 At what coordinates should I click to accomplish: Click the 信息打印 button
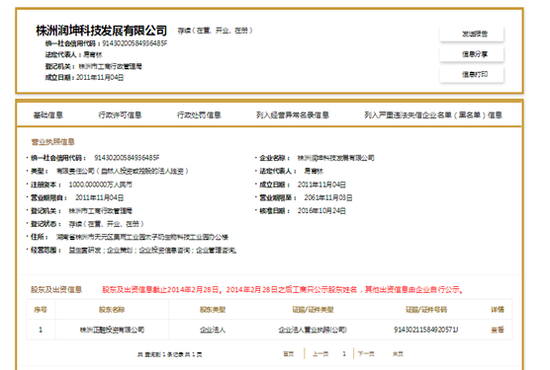point(472,74)
